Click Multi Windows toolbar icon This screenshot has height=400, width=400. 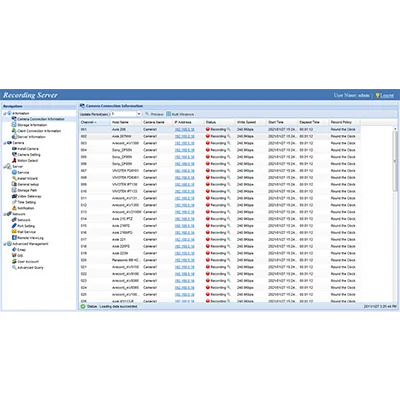point(169,114)
